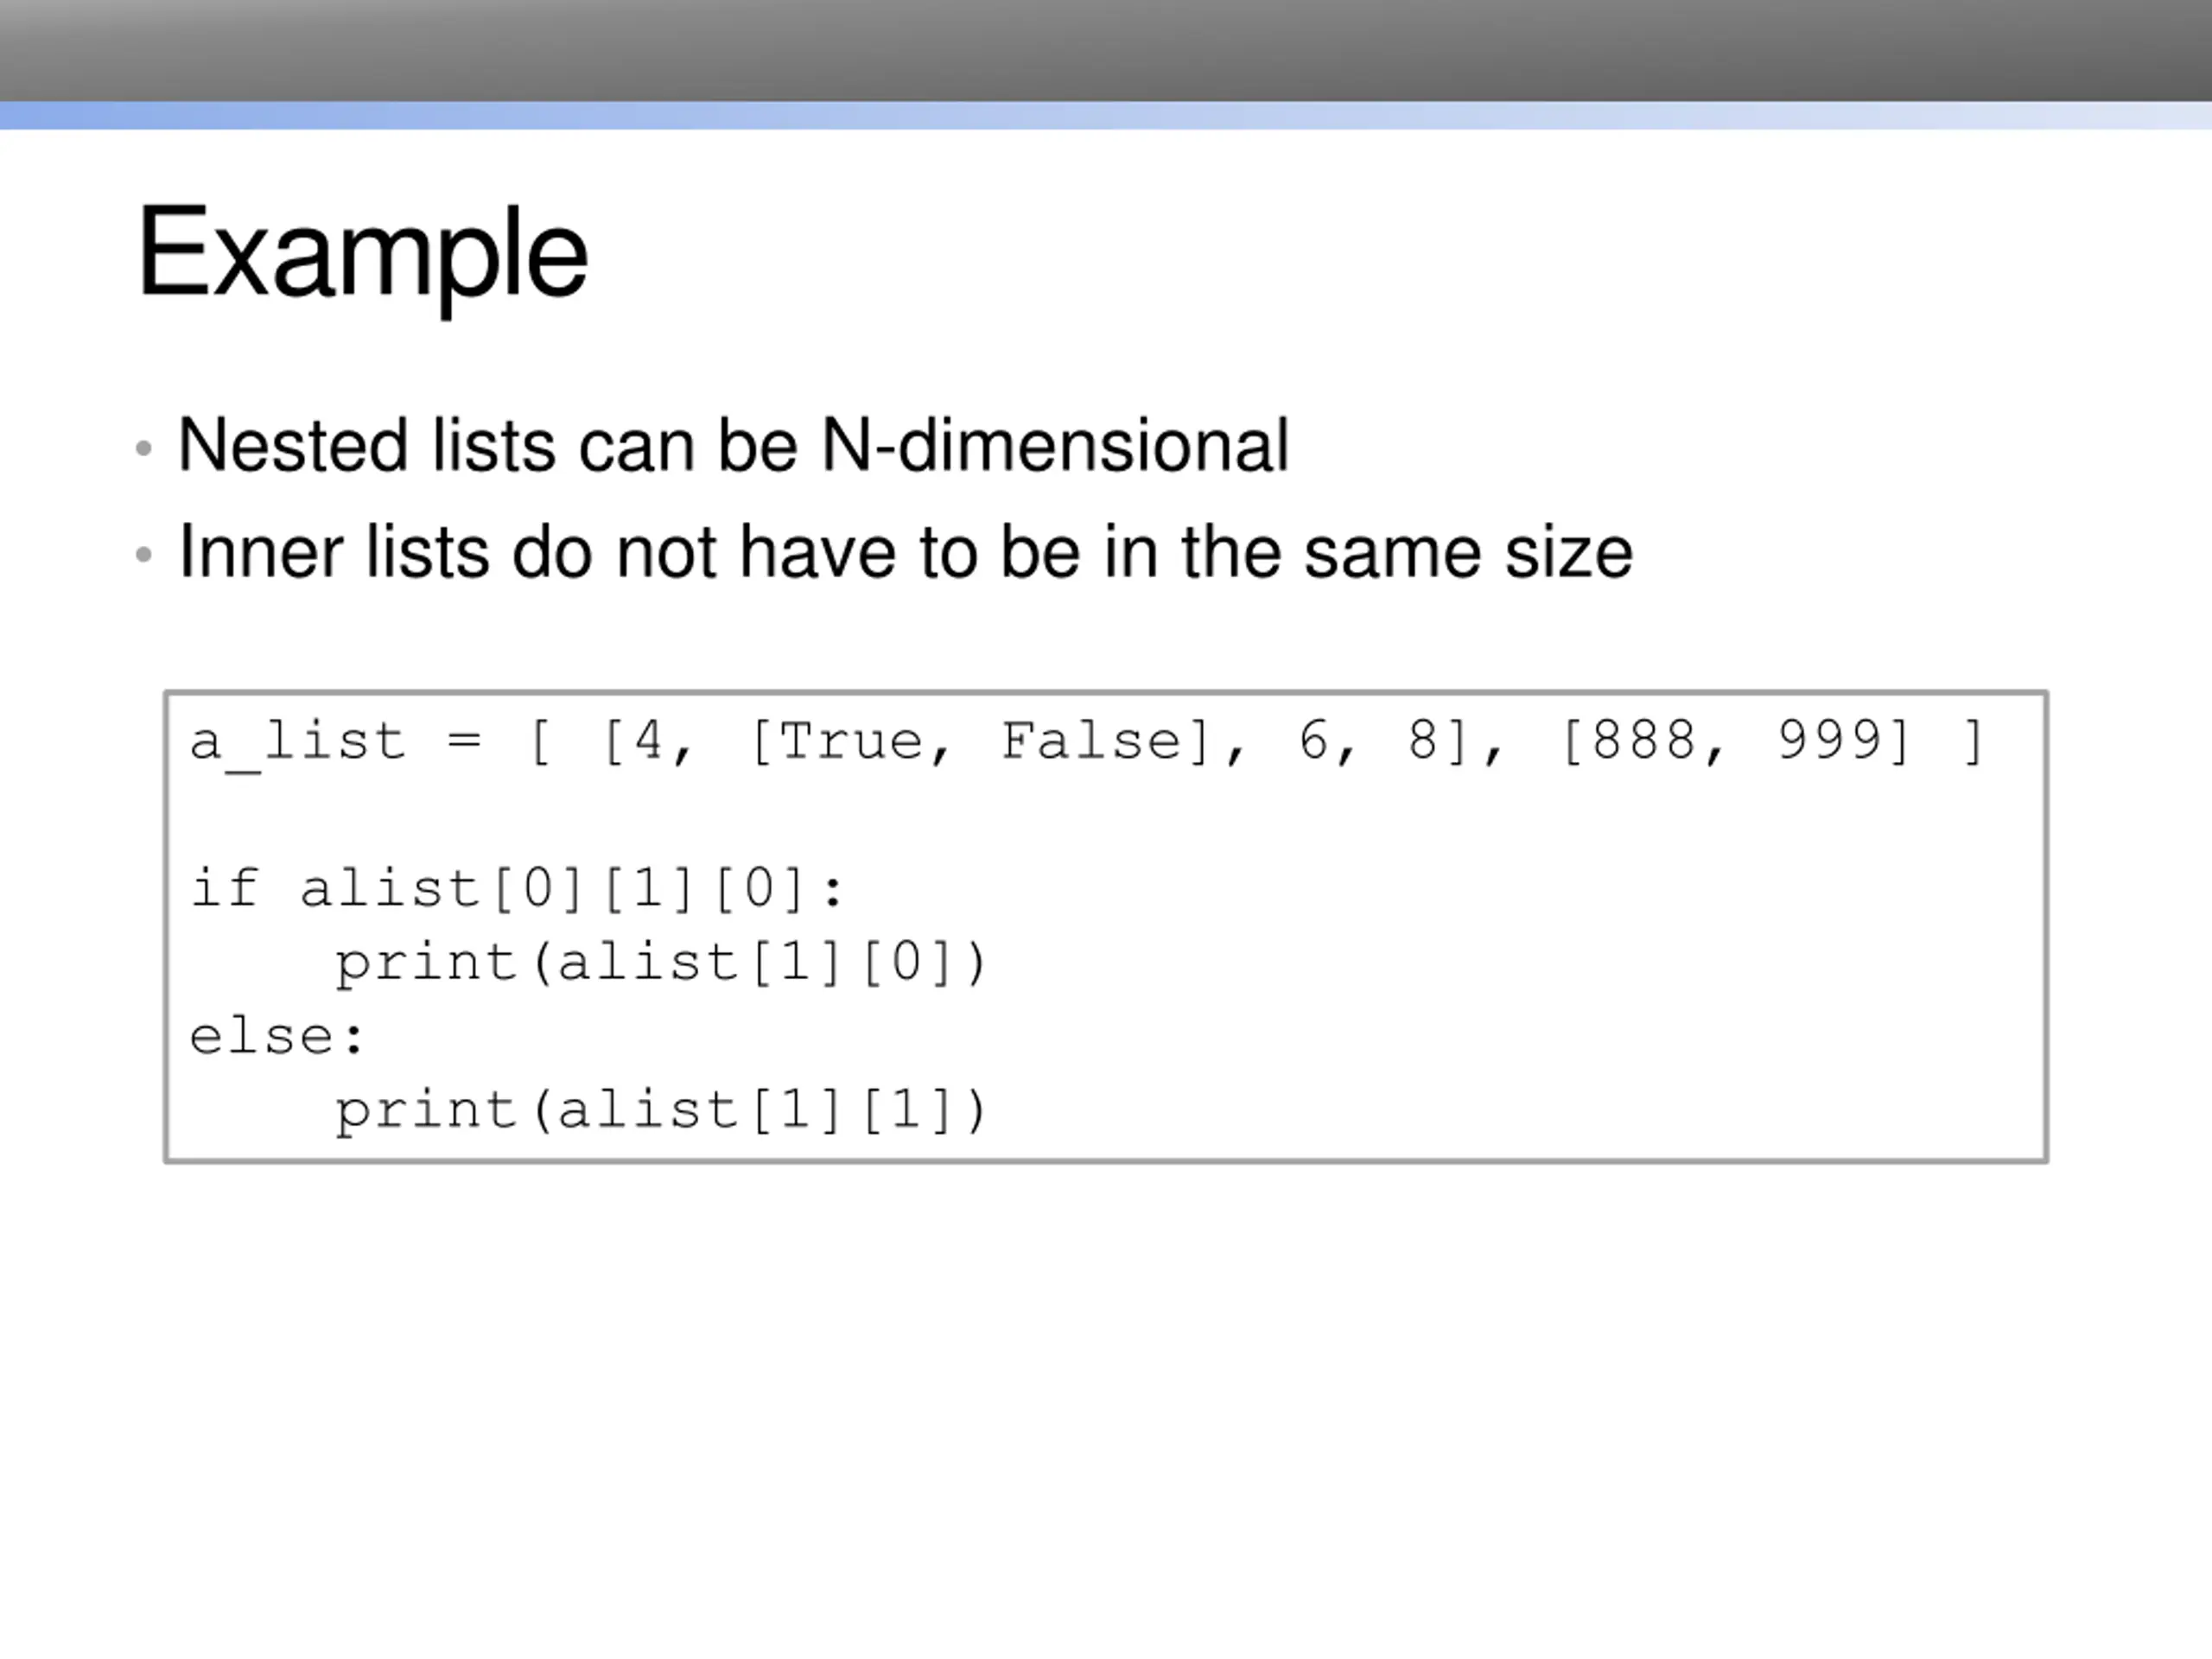Click the "print(alist[1][0])" code line
Image resolution: width=2212 pixels, height=1659 pixels.
(661, 963)
